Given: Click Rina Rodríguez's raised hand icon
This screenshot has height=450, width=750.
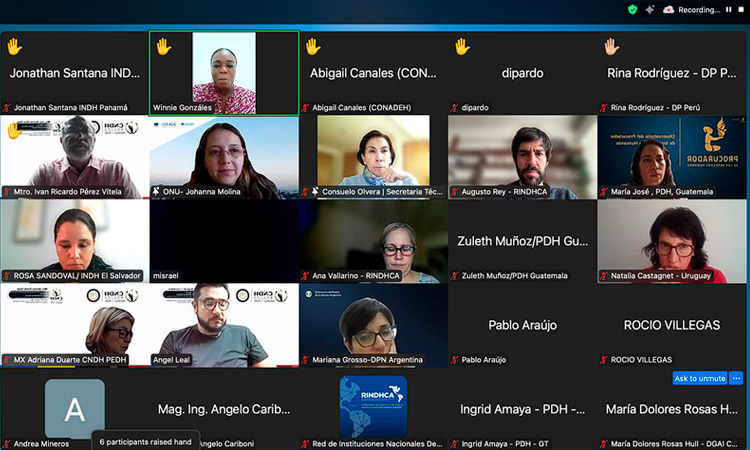Looking at the screenshot, I should click(x=611, y=46).
